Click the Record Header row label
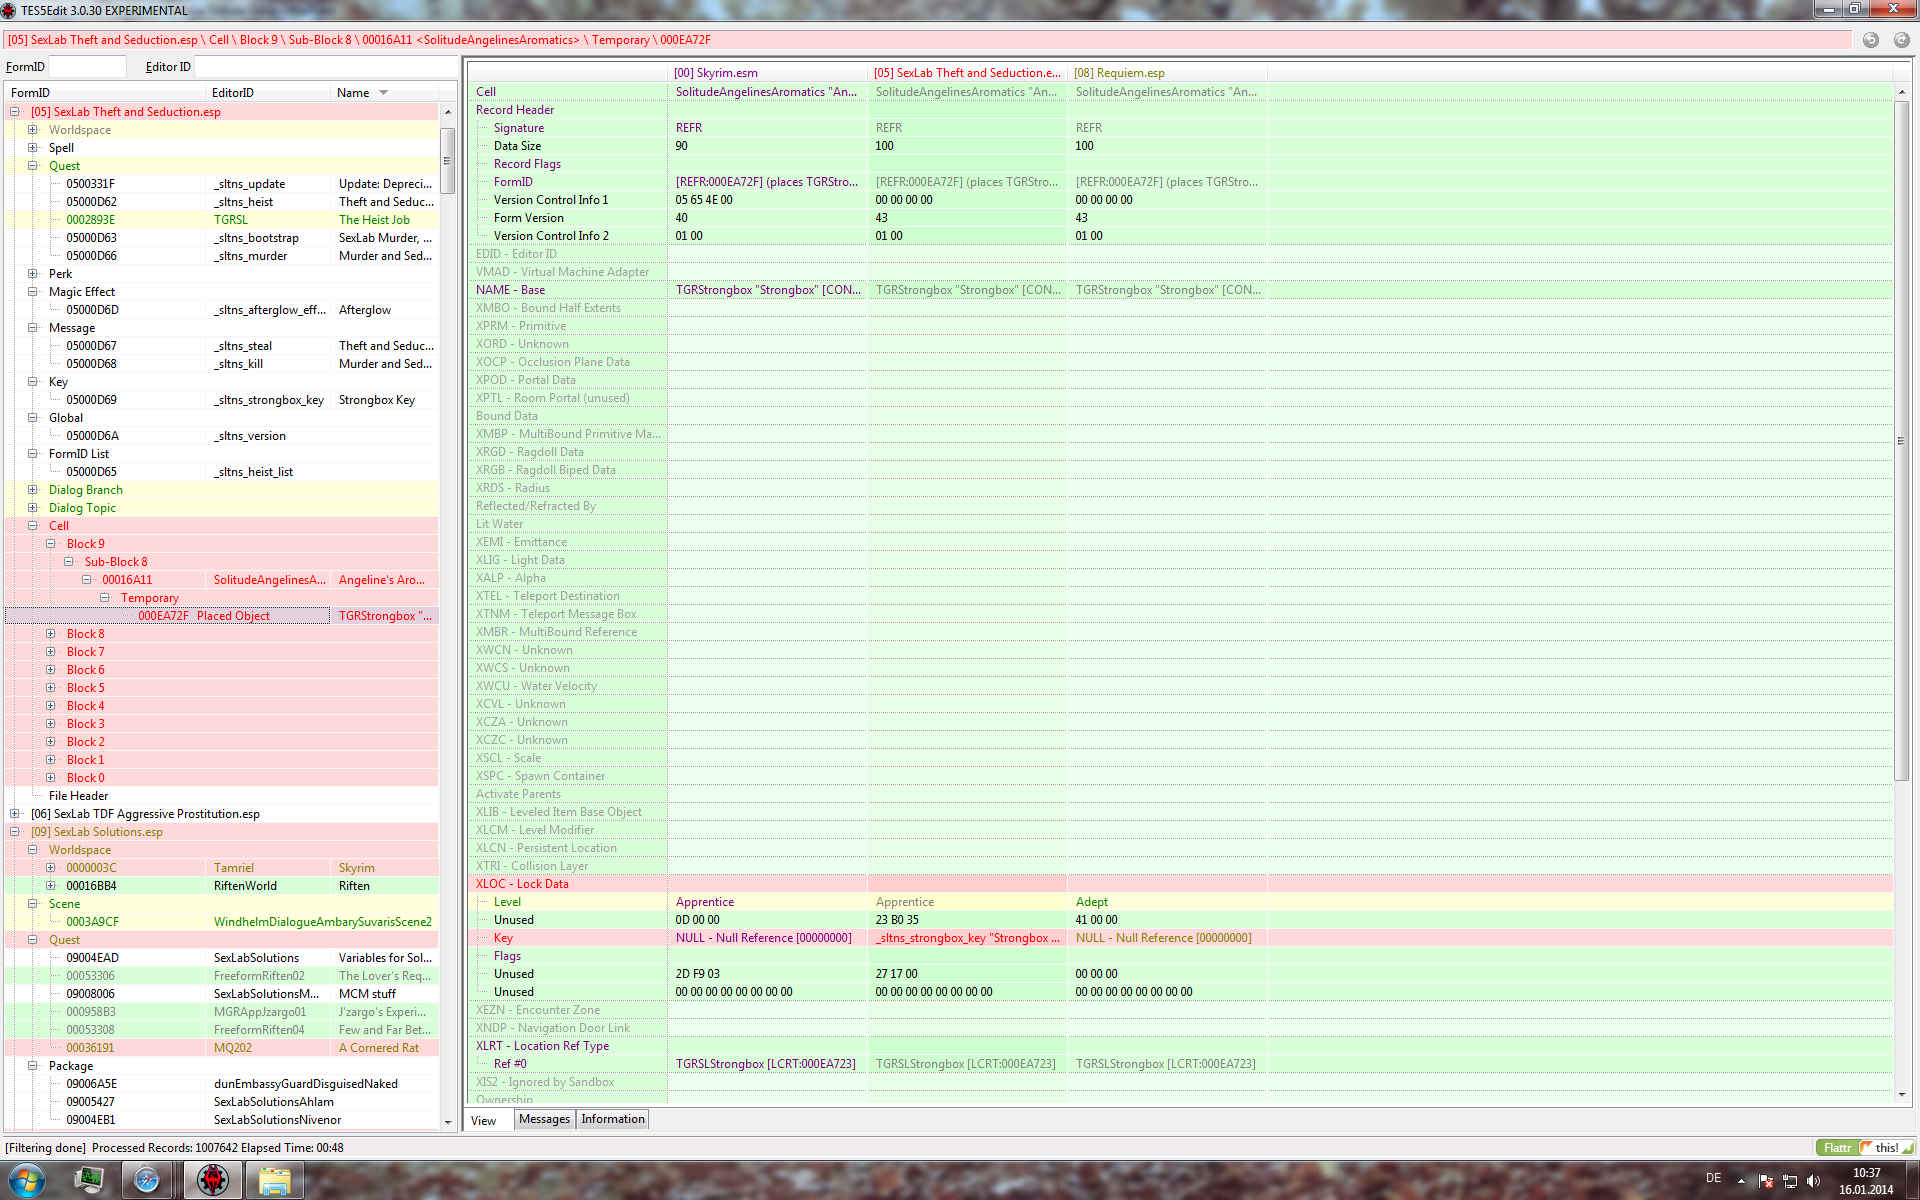This screenshot has width=1920, height=1200. 514,110
